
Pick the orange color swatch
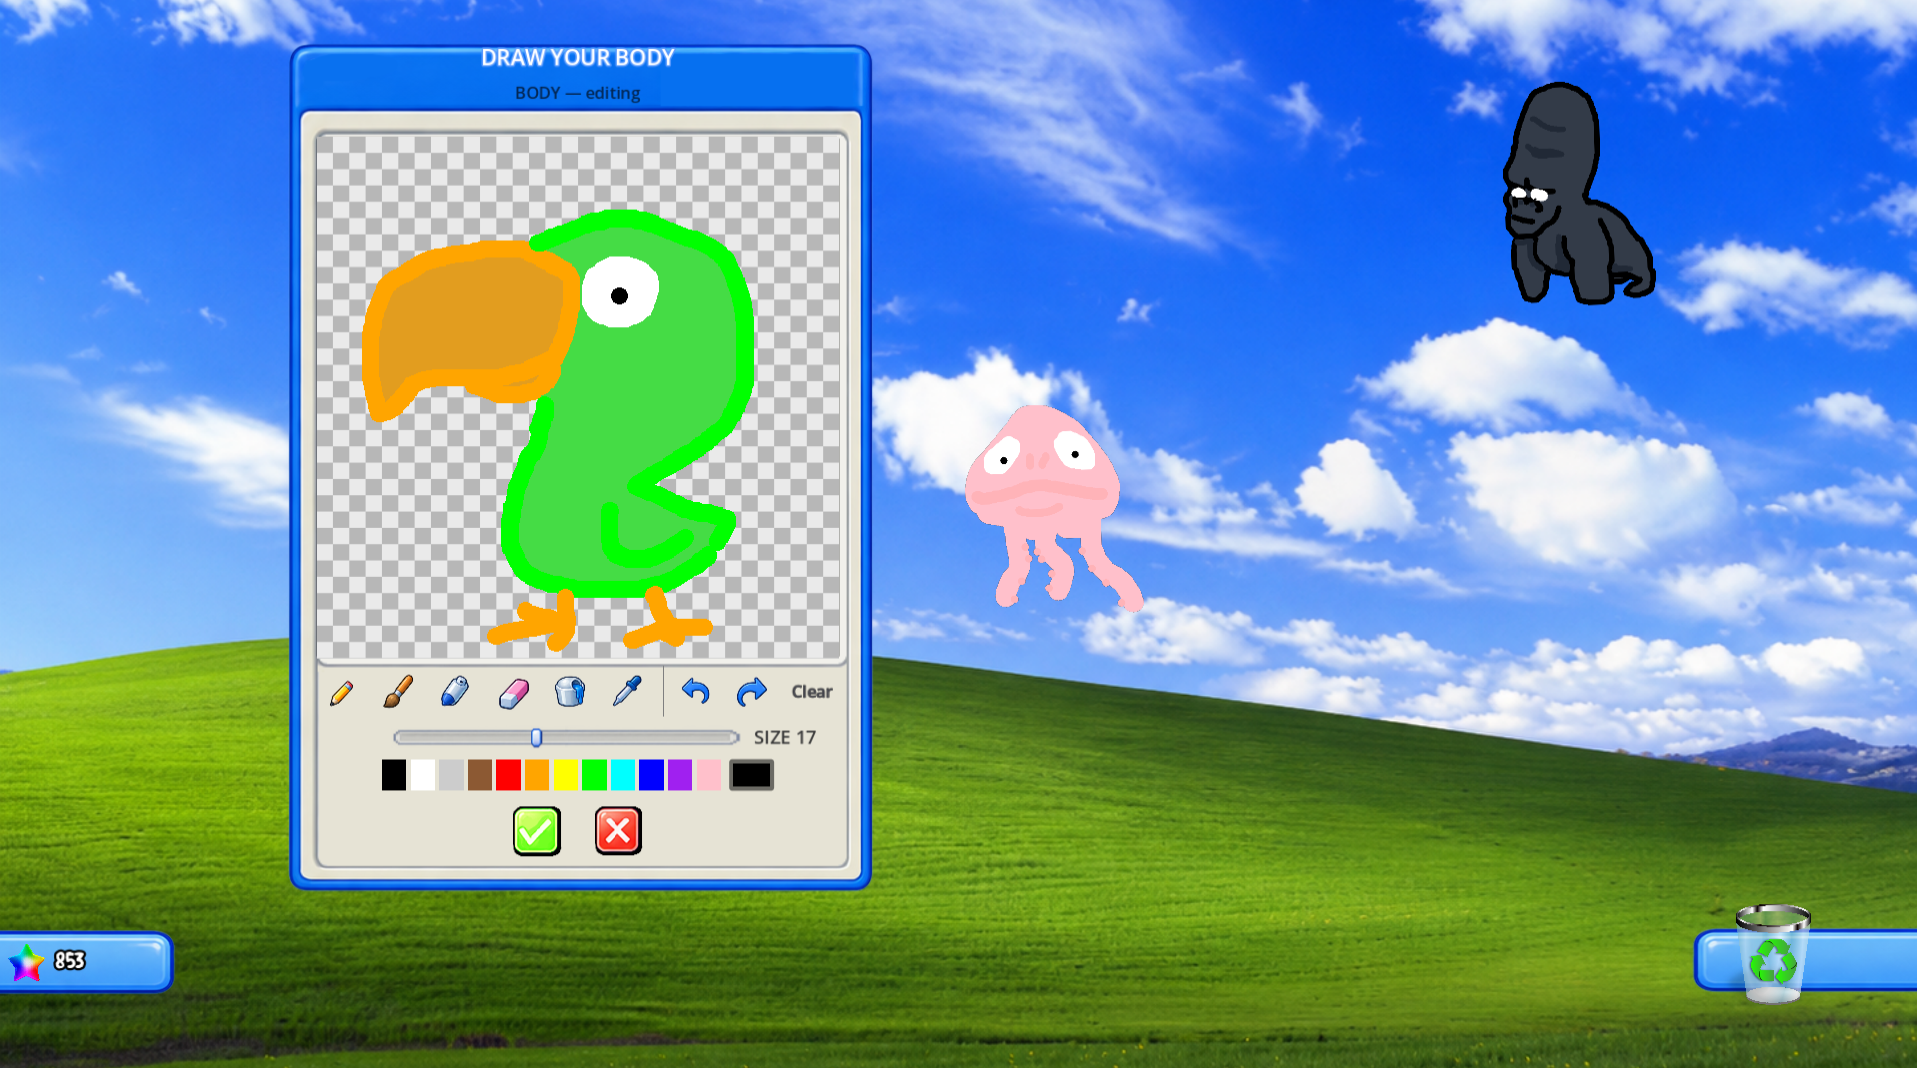537,775
